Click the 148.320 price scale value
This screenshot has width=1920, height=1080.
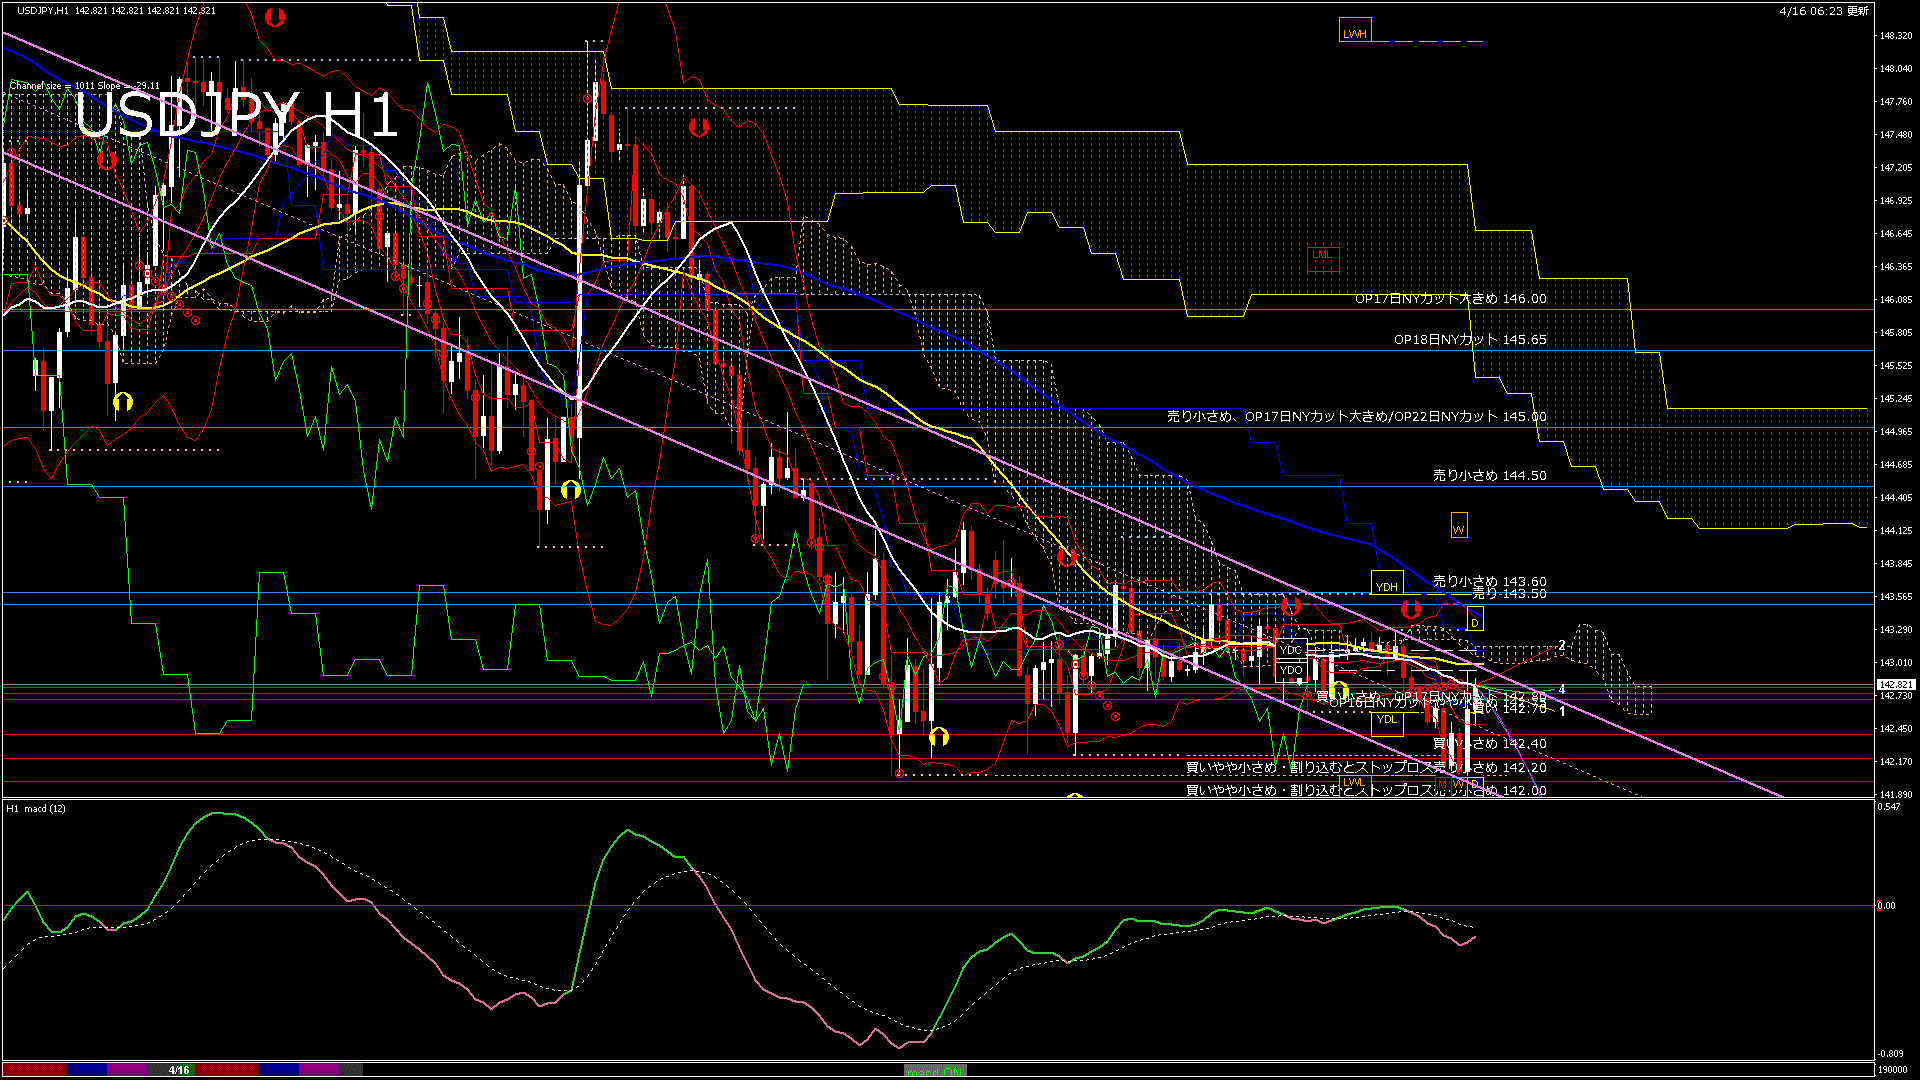1896,36
